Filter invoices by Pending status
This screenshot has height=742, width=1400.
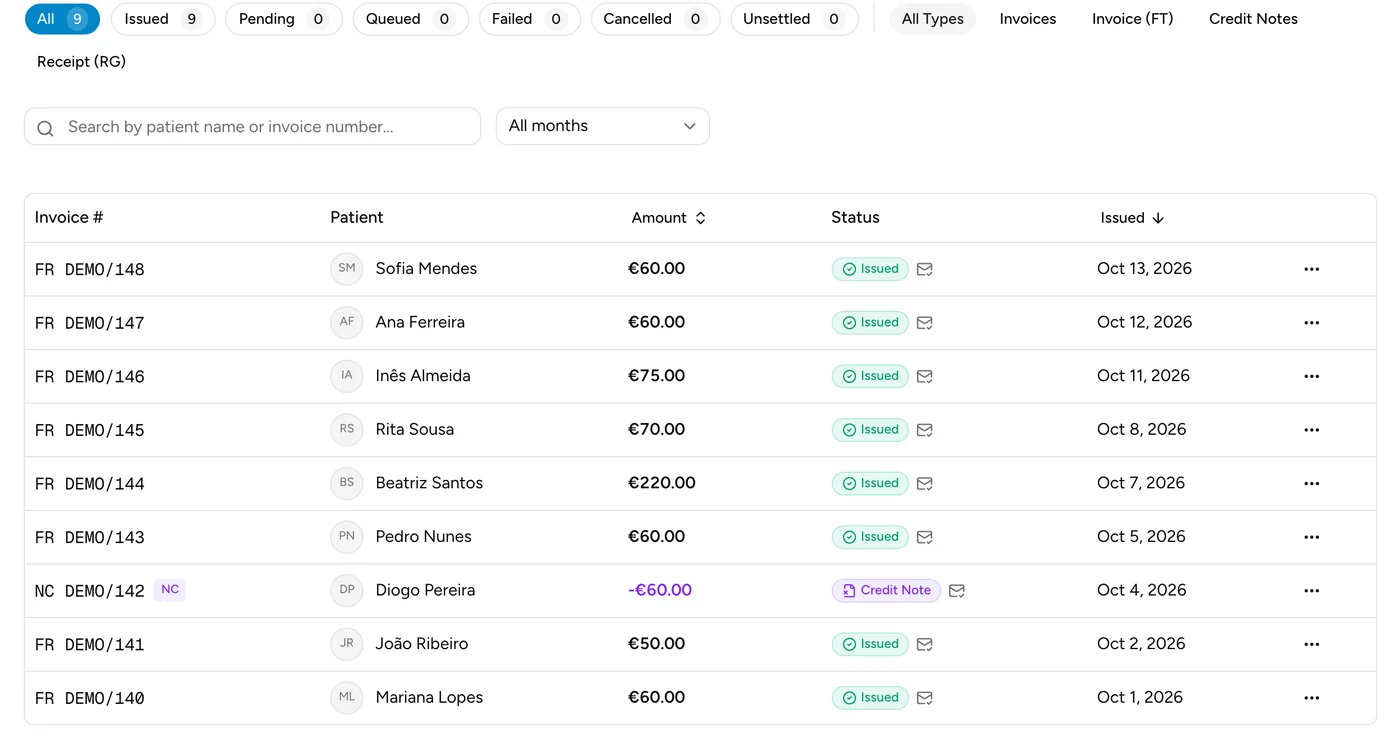click(x=284, y=19)
